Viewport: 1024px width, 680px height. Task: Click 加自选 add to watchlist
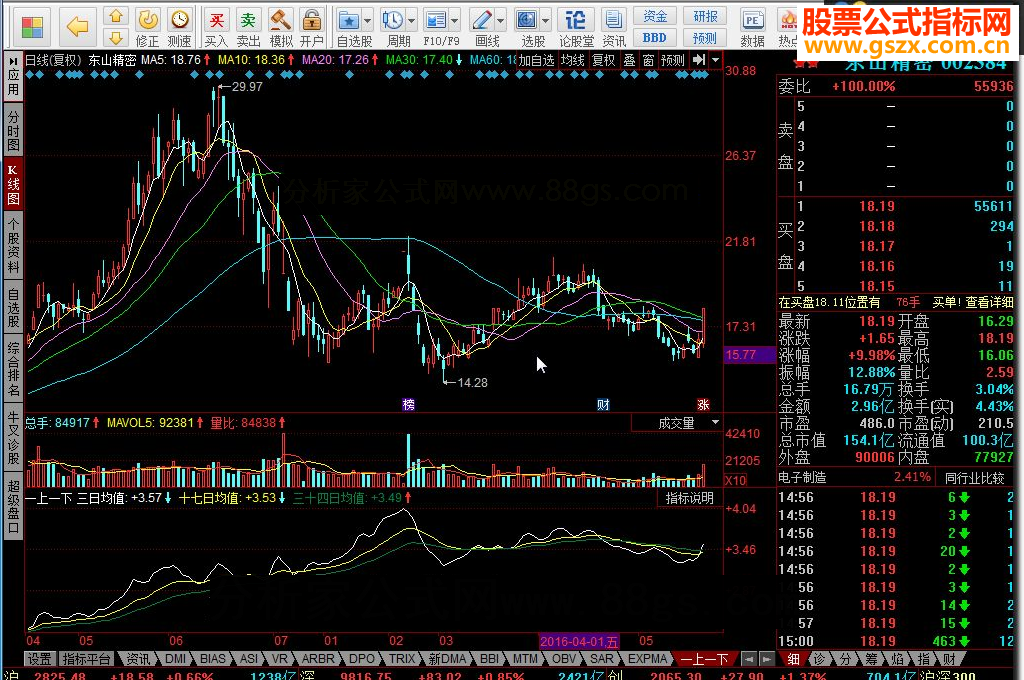tap(537, 60)
